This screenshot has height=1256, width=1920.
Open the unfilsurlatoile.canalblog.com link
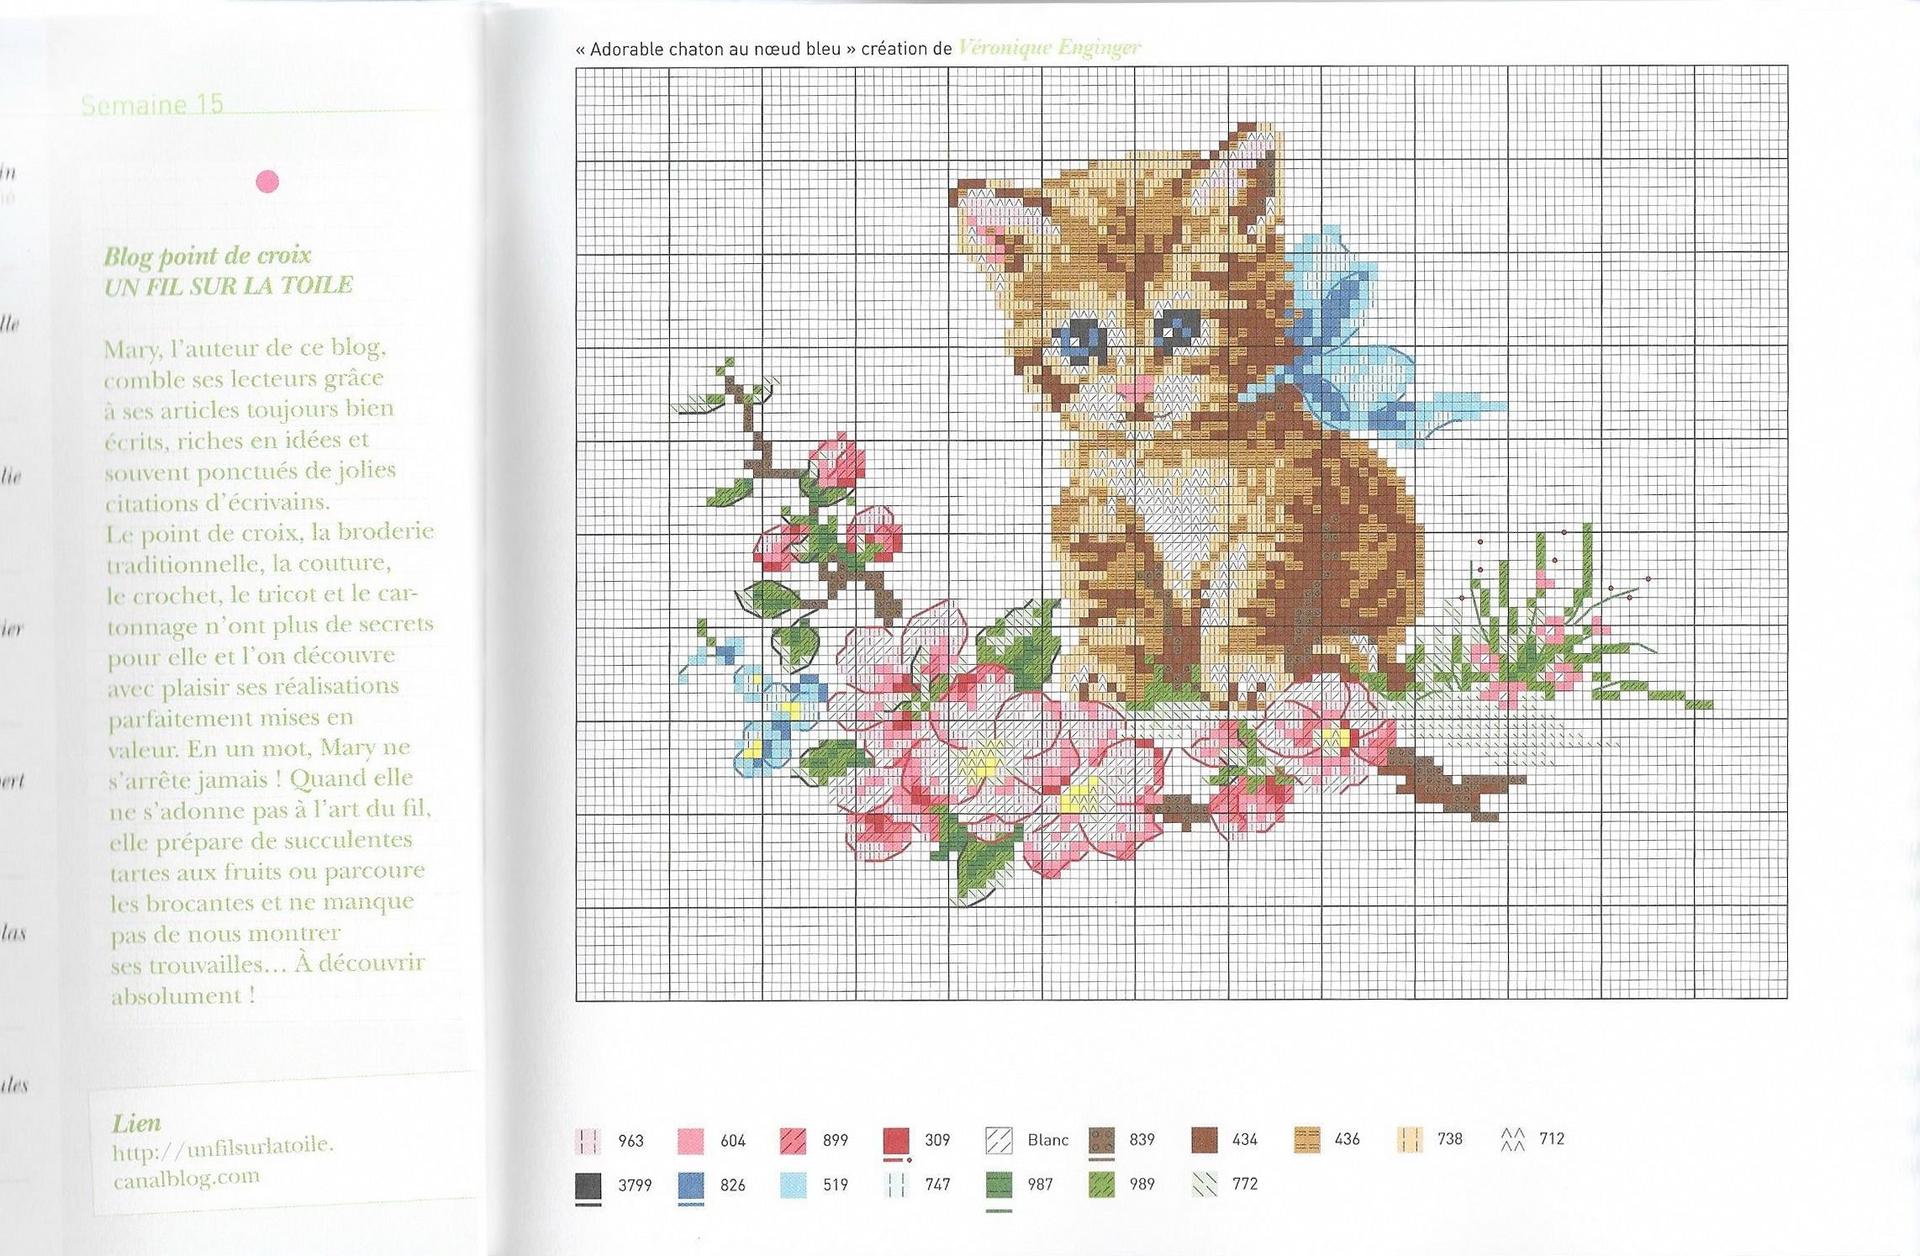(x=223, y=1161)
